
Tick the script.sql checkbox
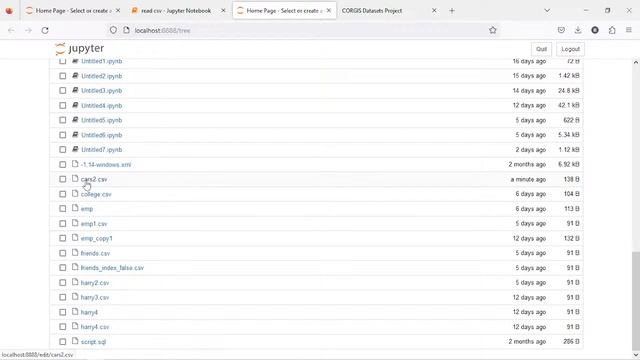coord(62,342)
